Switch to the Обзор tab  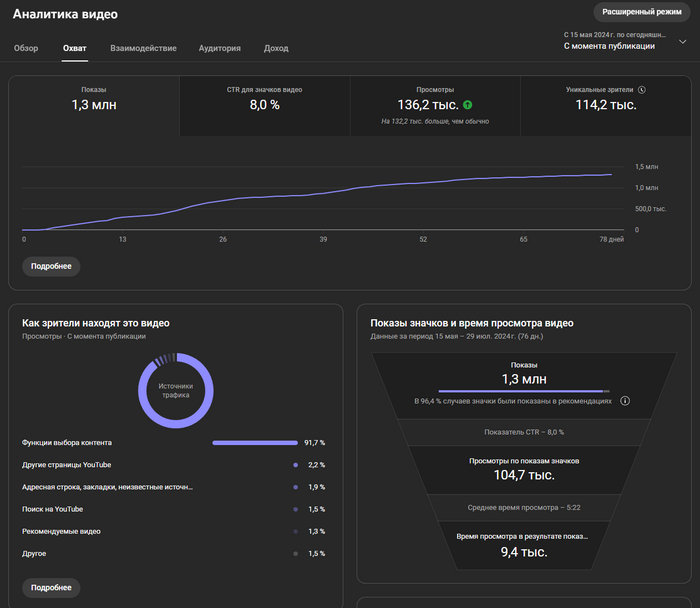tap(26, 48)
